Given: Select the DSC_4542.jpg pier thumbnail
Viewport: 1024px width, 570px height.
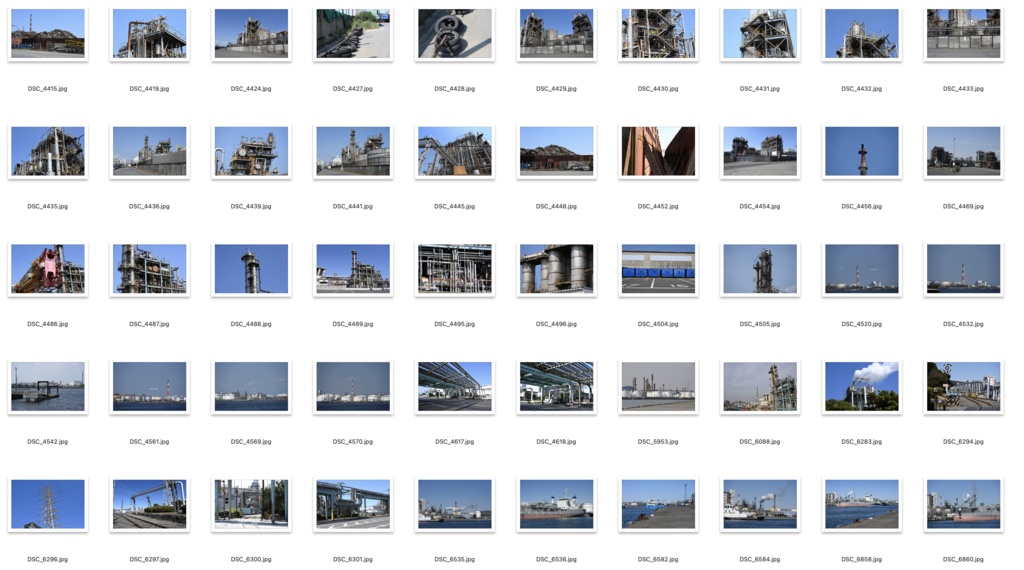Looking at the screenshot, I should click(48, 387).
